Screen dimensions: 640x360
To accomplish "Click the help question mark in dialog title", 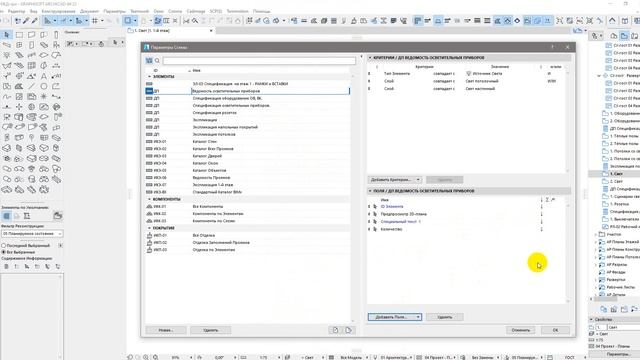I will click(552, 47).
